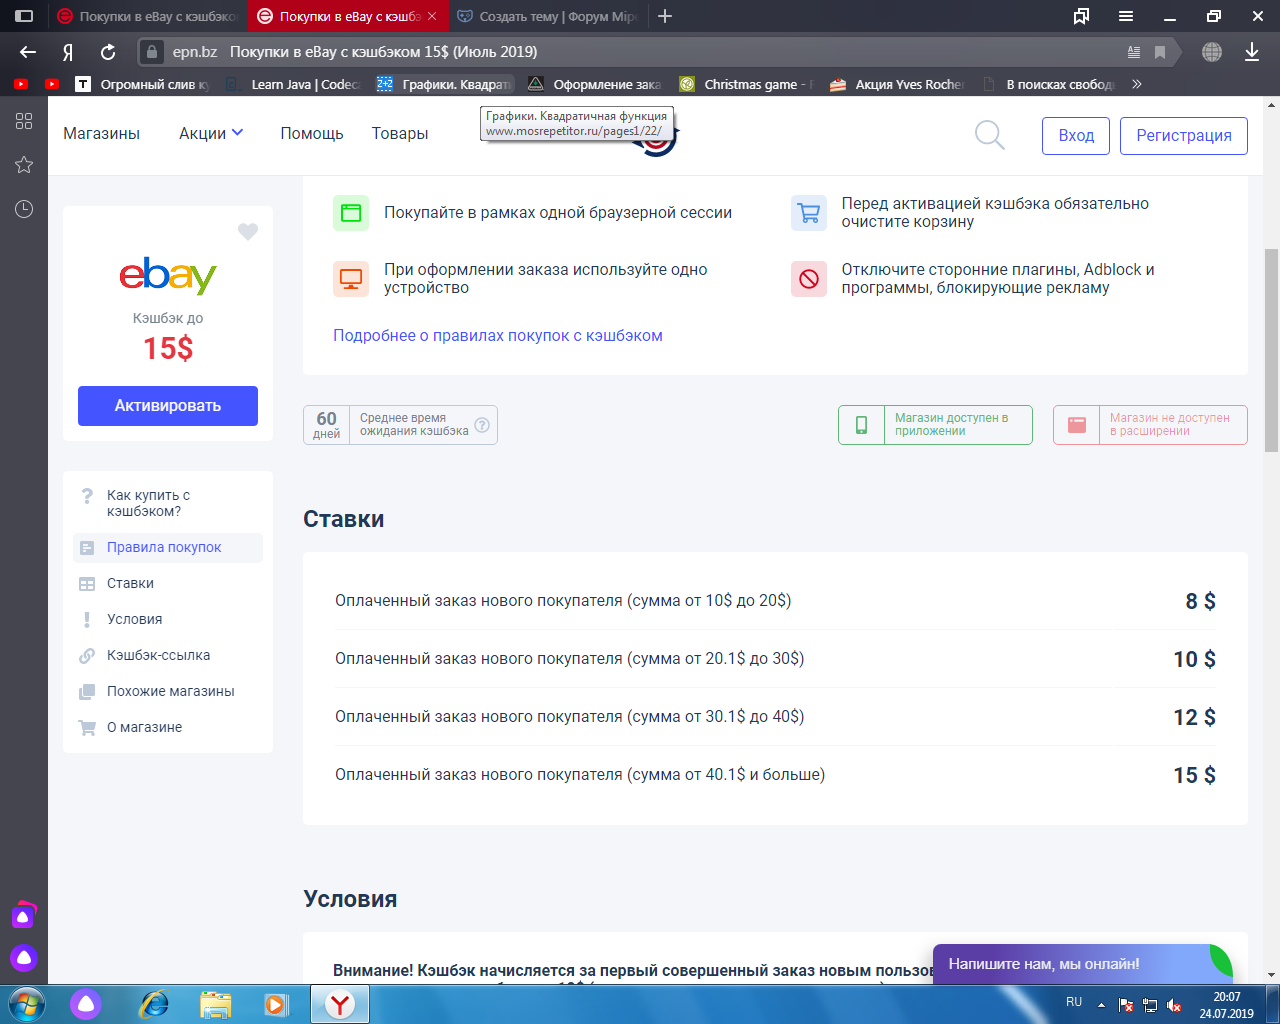
Task: Show more bookmarks with the » overflow arrow
Action: tap(1137, 84)
